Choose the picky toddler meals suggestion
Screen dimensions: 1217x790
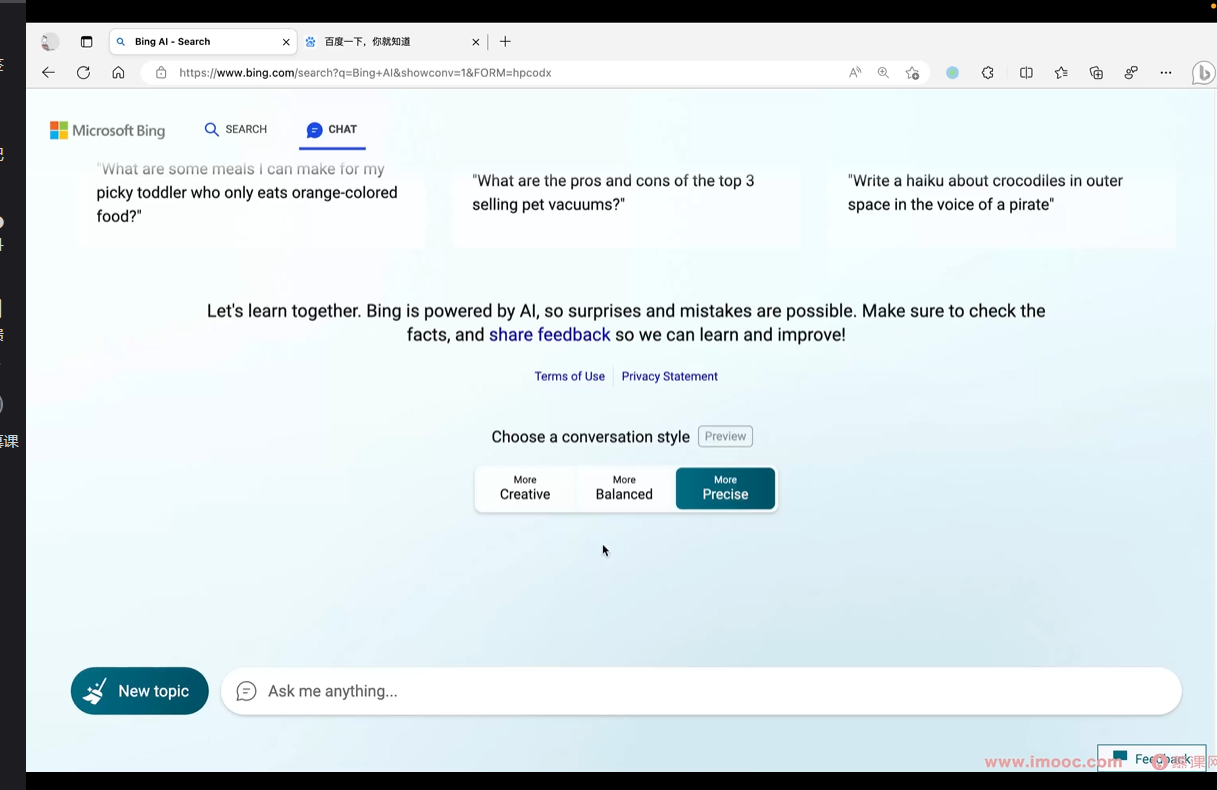(250, 204)
